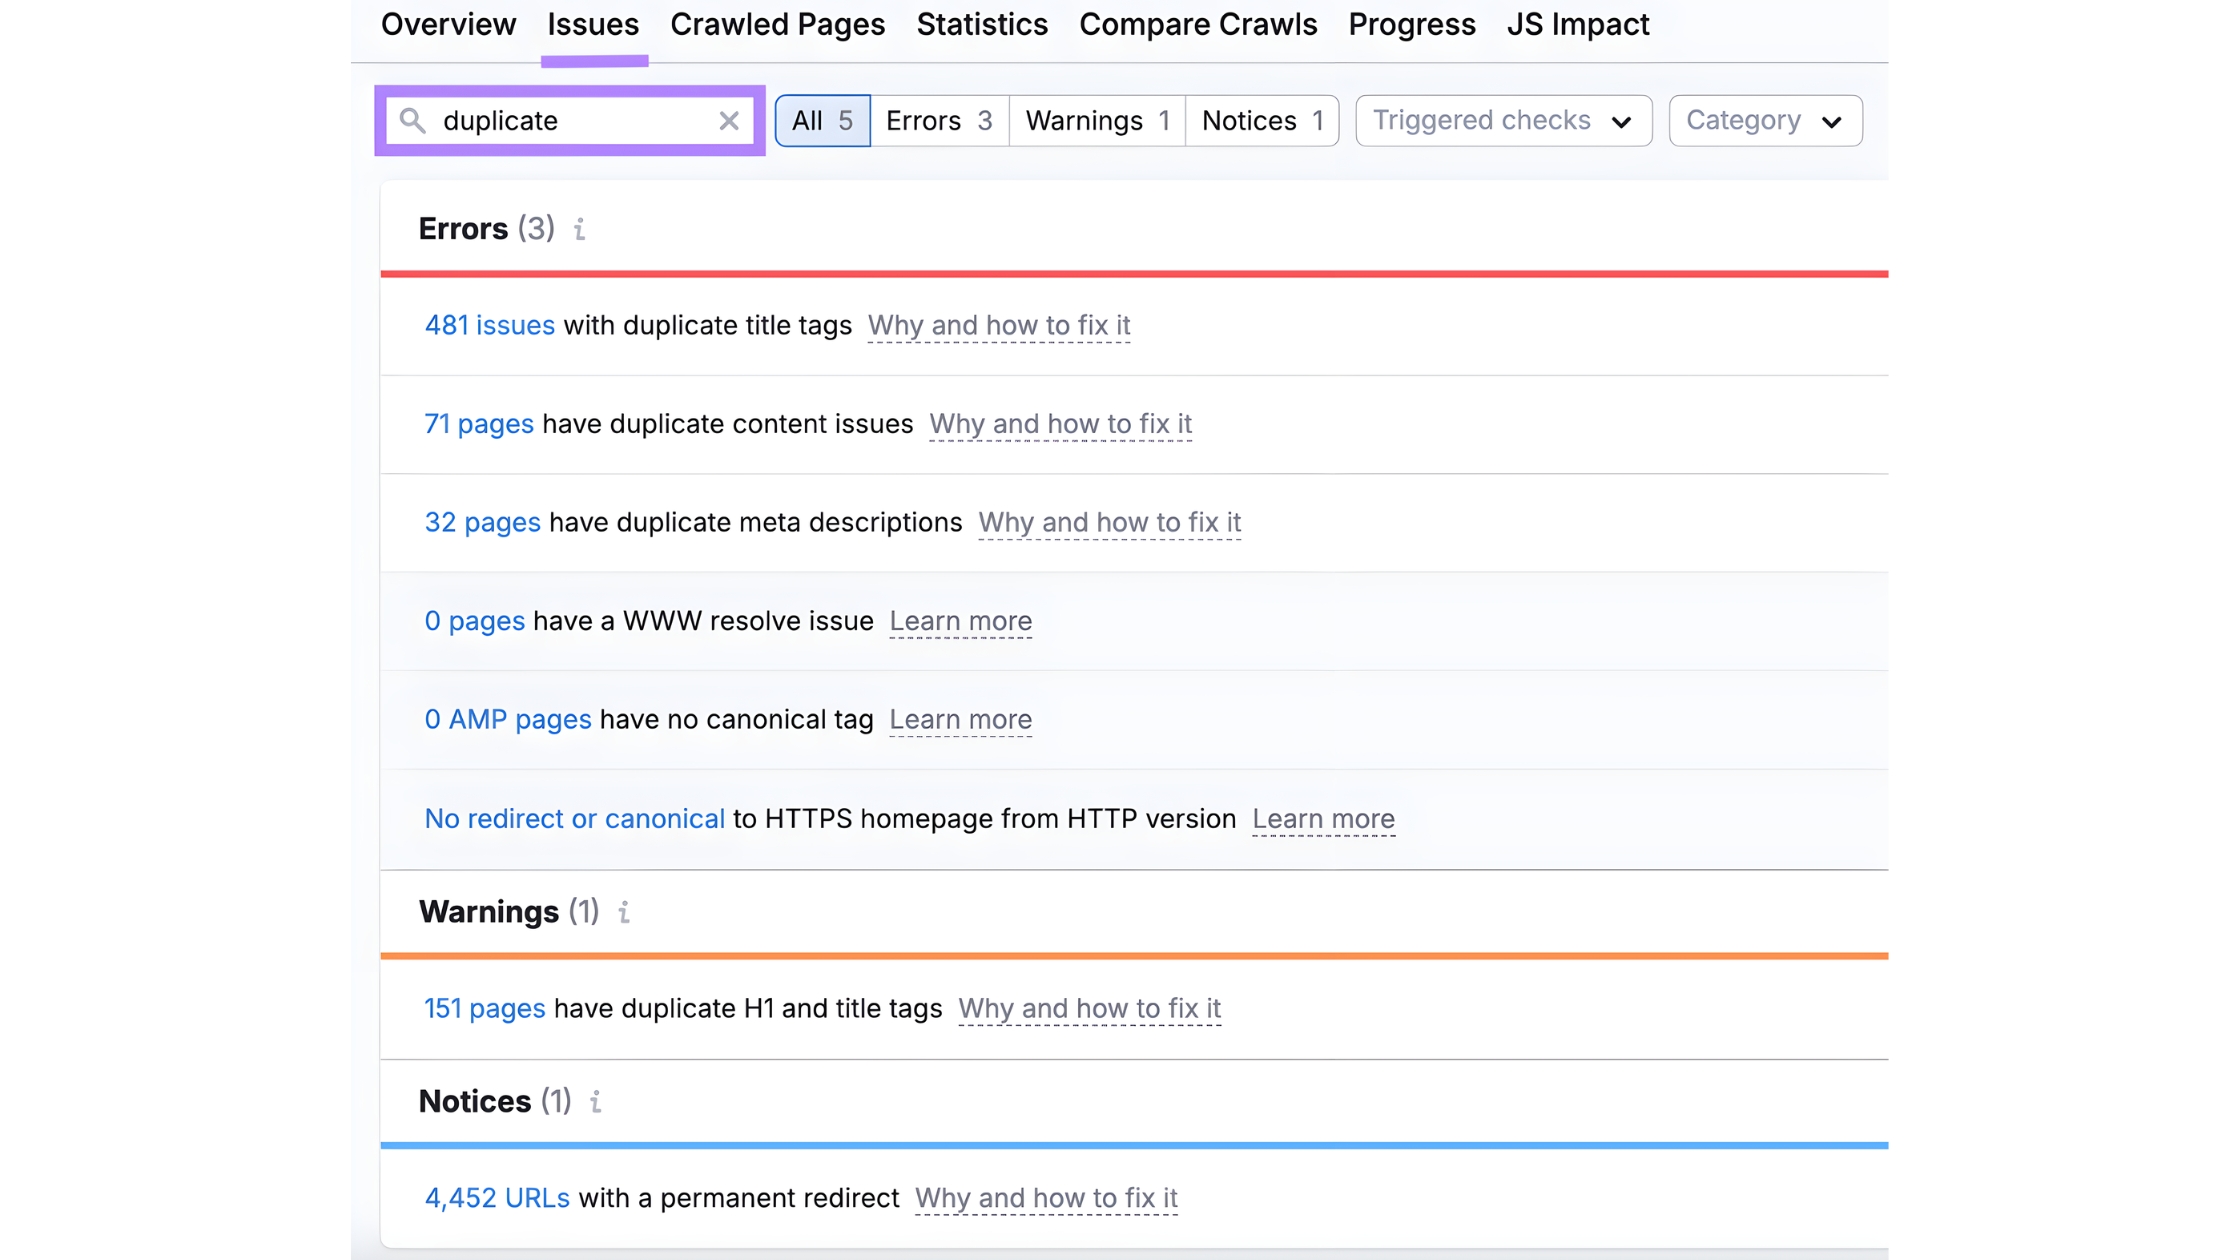Image resolution: width=2240 pixels, height=1260 pixels.
Task: Open the 0 pages WWW resolve link
Action: click(474, 621)
